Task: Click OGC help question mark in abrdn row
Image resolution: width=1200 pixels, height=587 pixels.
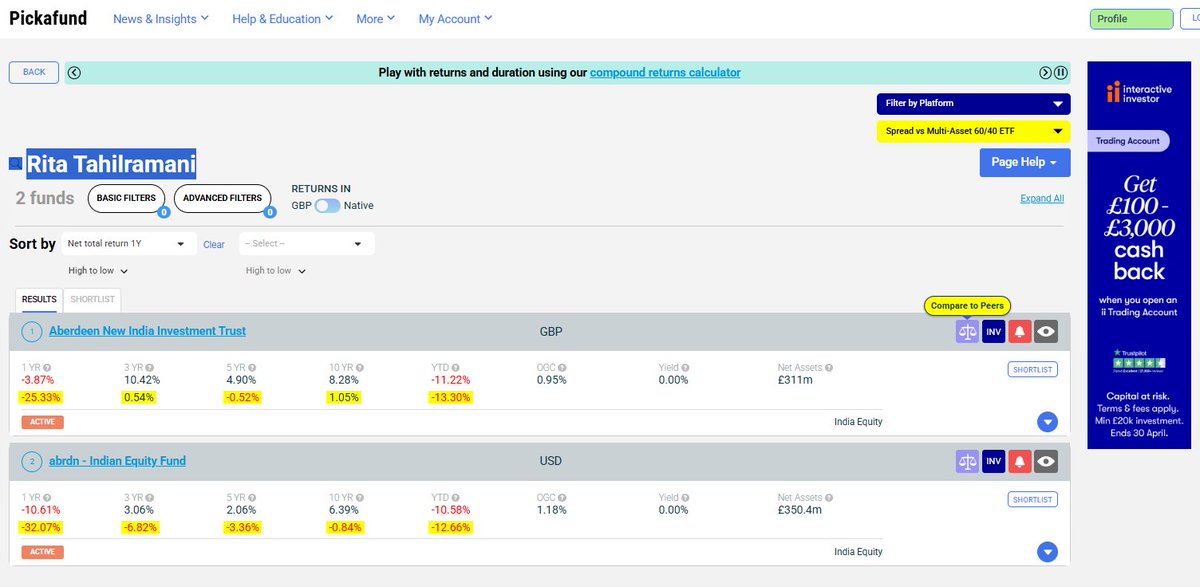Action: pos(562,497)
